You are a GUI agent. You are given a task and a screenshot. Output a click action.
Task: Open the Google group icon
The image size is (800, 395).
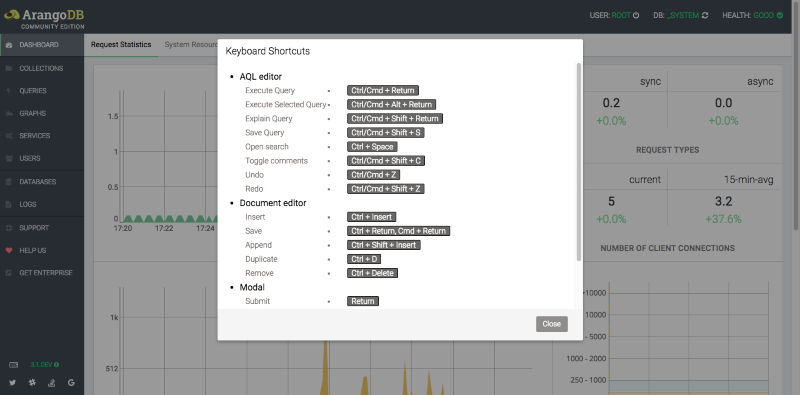71,382
